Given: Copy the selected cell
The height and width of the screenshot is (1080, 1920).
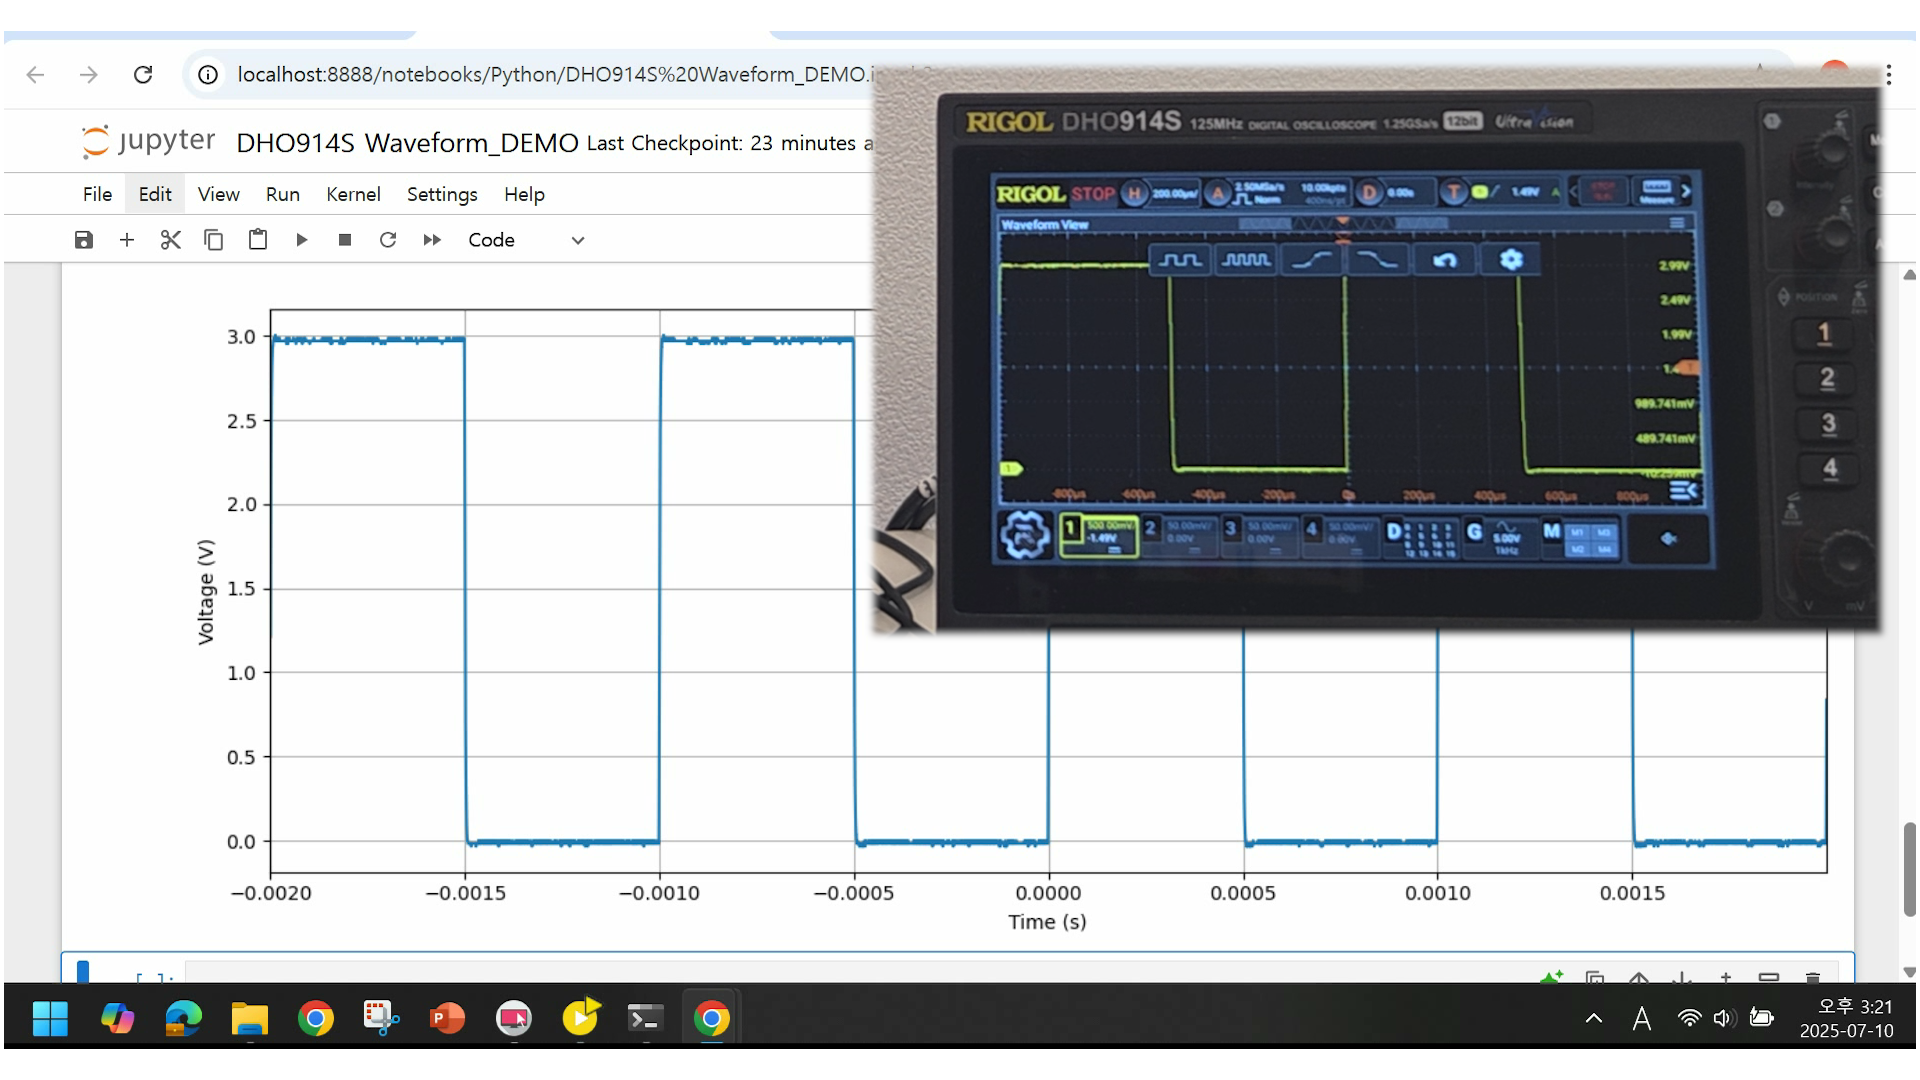Looking at the screenshot, I should pos(214,240).
